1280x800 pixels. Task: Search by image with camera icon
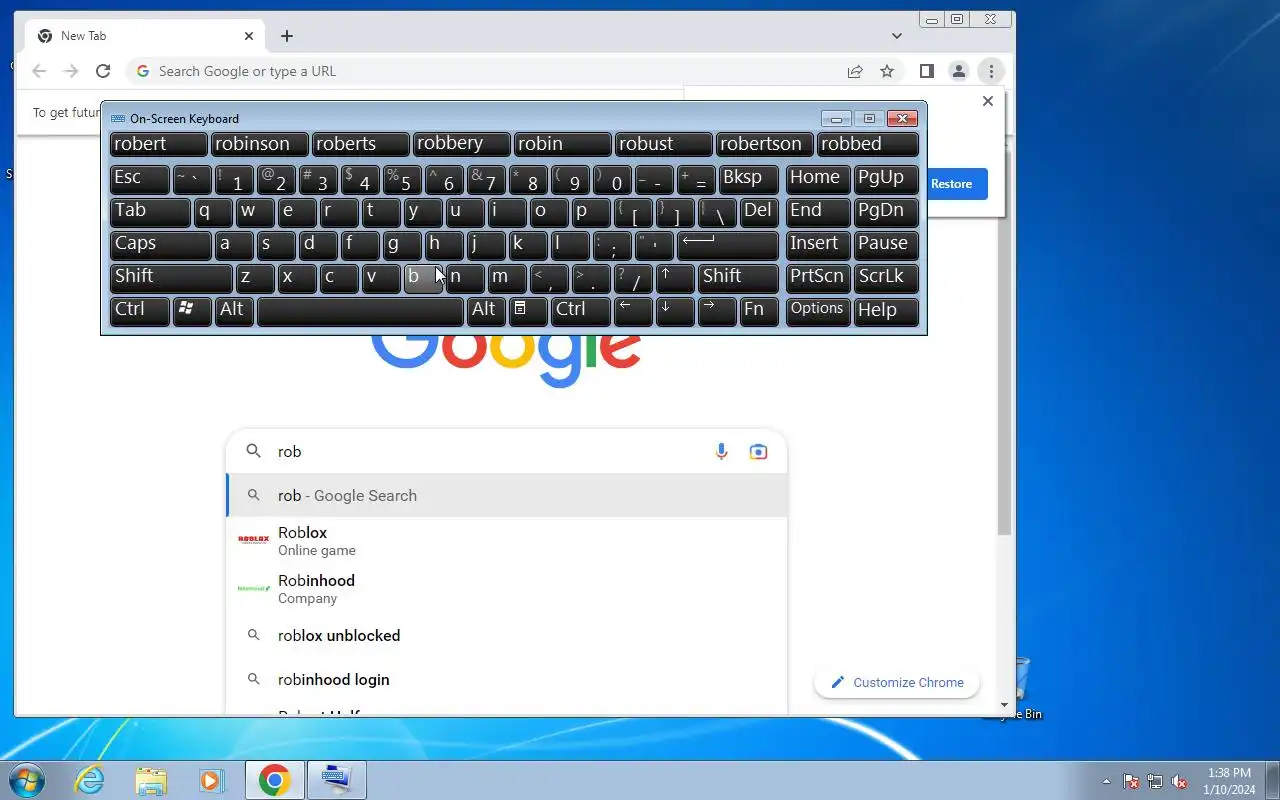click(758, 452)
